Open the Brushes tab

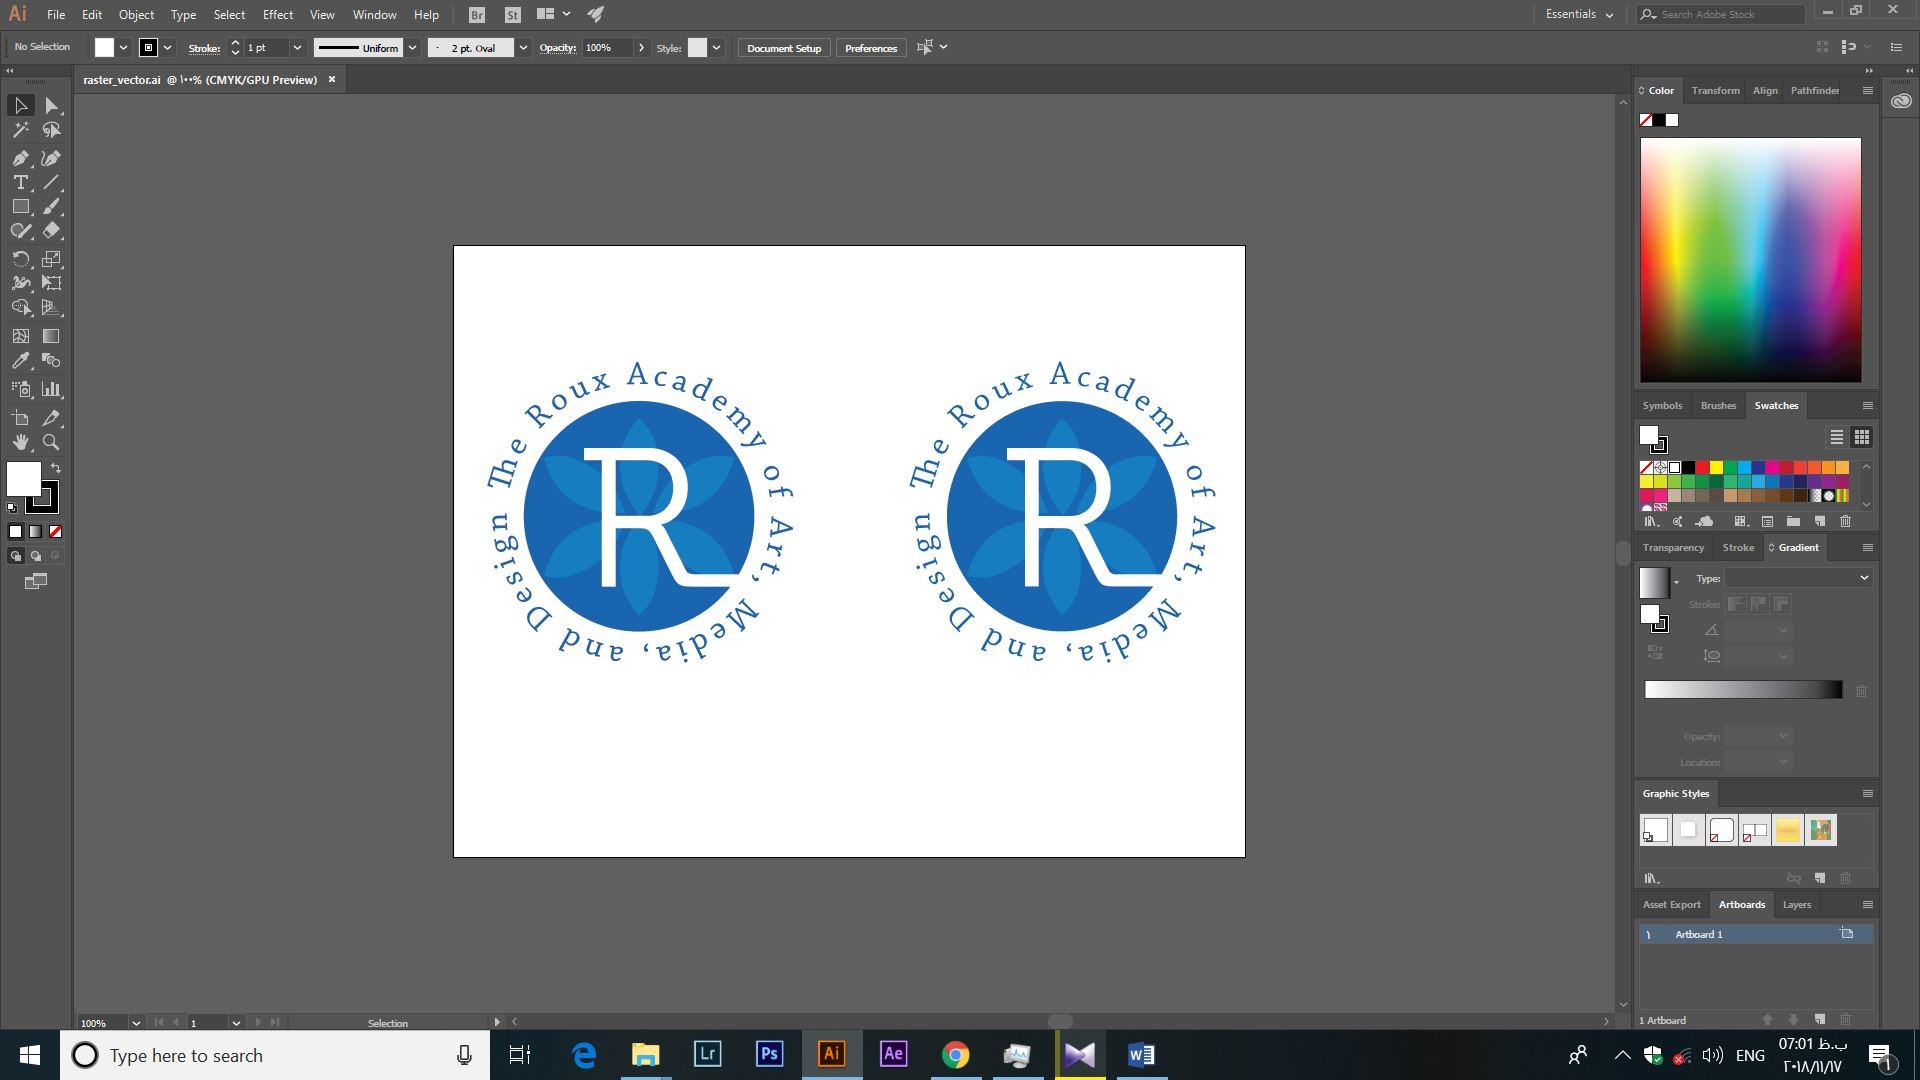pos(1718,406)
